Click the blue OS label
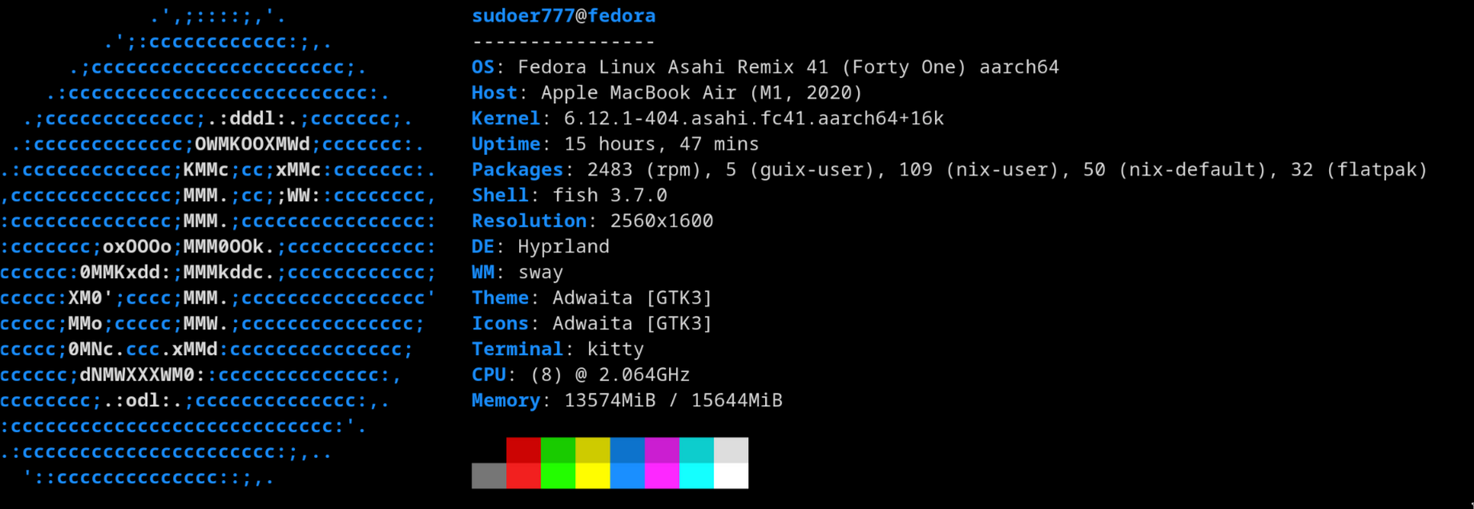The image size is (1474, 509). 483,67
